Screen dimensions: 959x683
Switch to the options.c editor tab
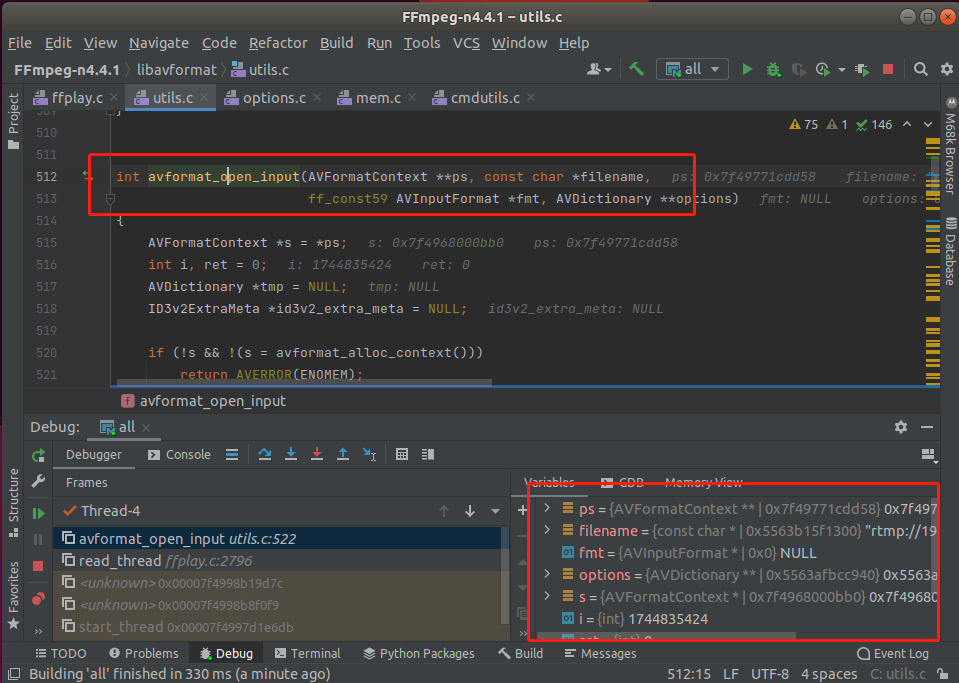tap(274, 98)
